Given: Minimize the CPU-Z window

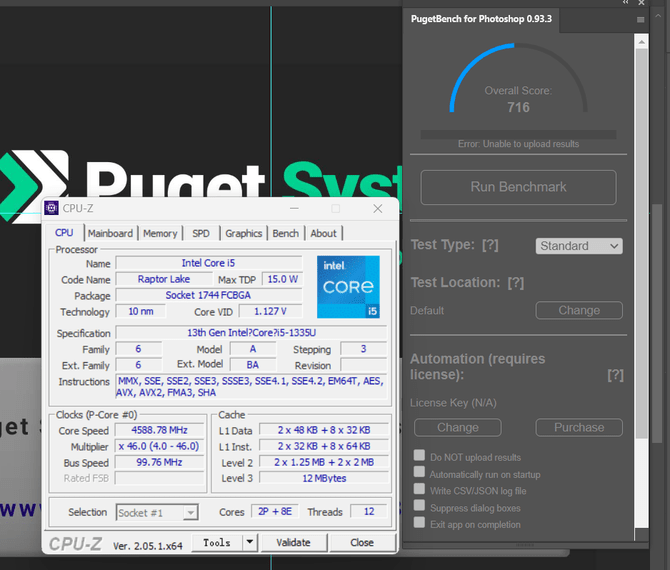Looking at the screenshot, I should (x=292, y=209).
